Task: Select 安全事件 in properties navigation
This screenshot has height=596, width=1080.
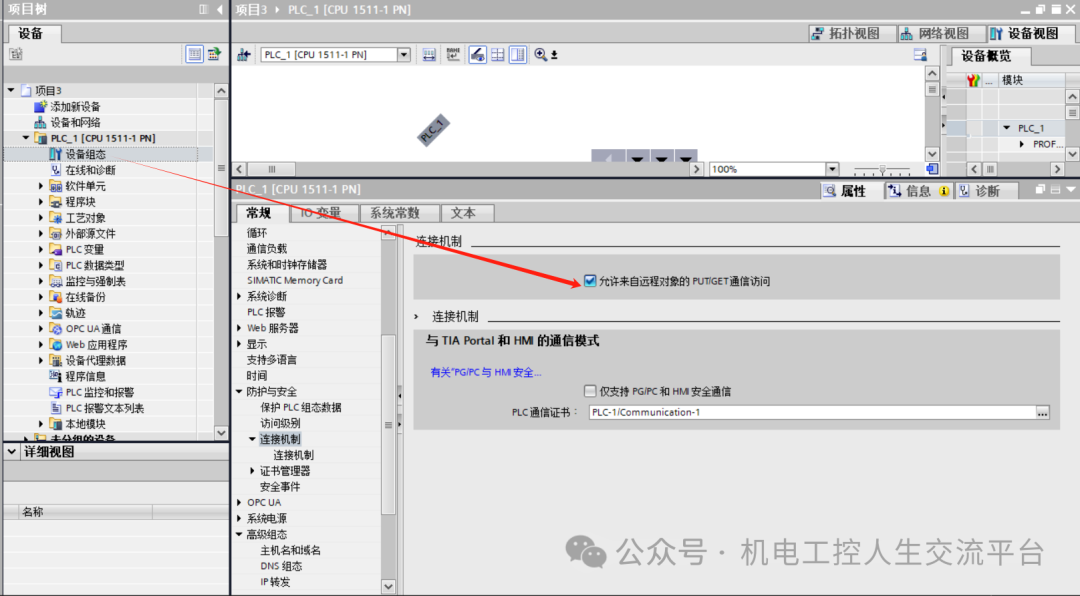Action: (280, 486)
